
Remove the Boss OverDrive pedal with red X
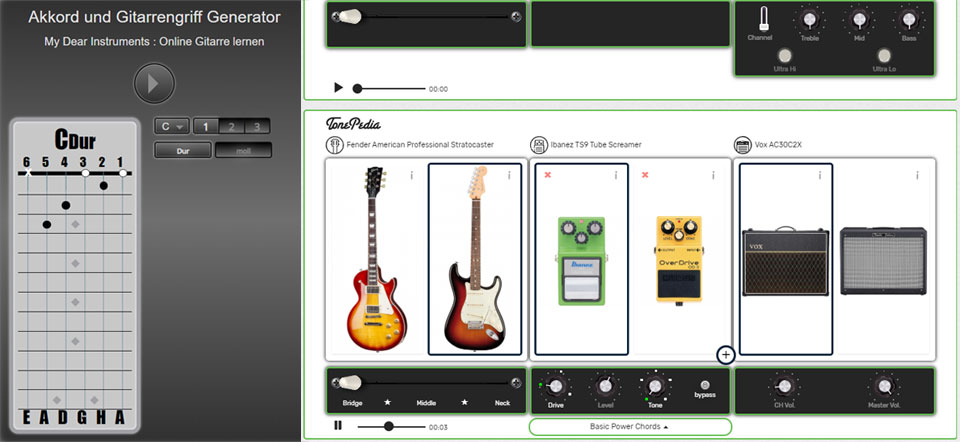[x=645, y=175]
